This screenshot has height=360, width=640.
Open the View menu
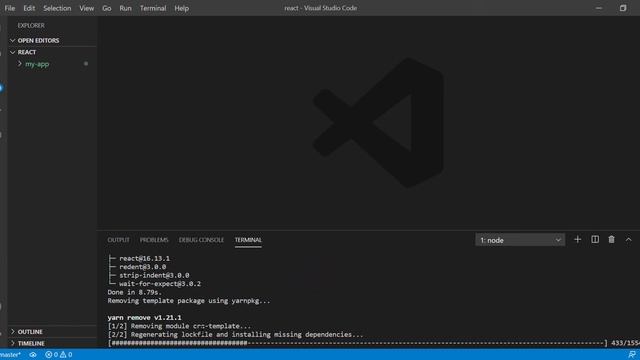tap(87, 8)
